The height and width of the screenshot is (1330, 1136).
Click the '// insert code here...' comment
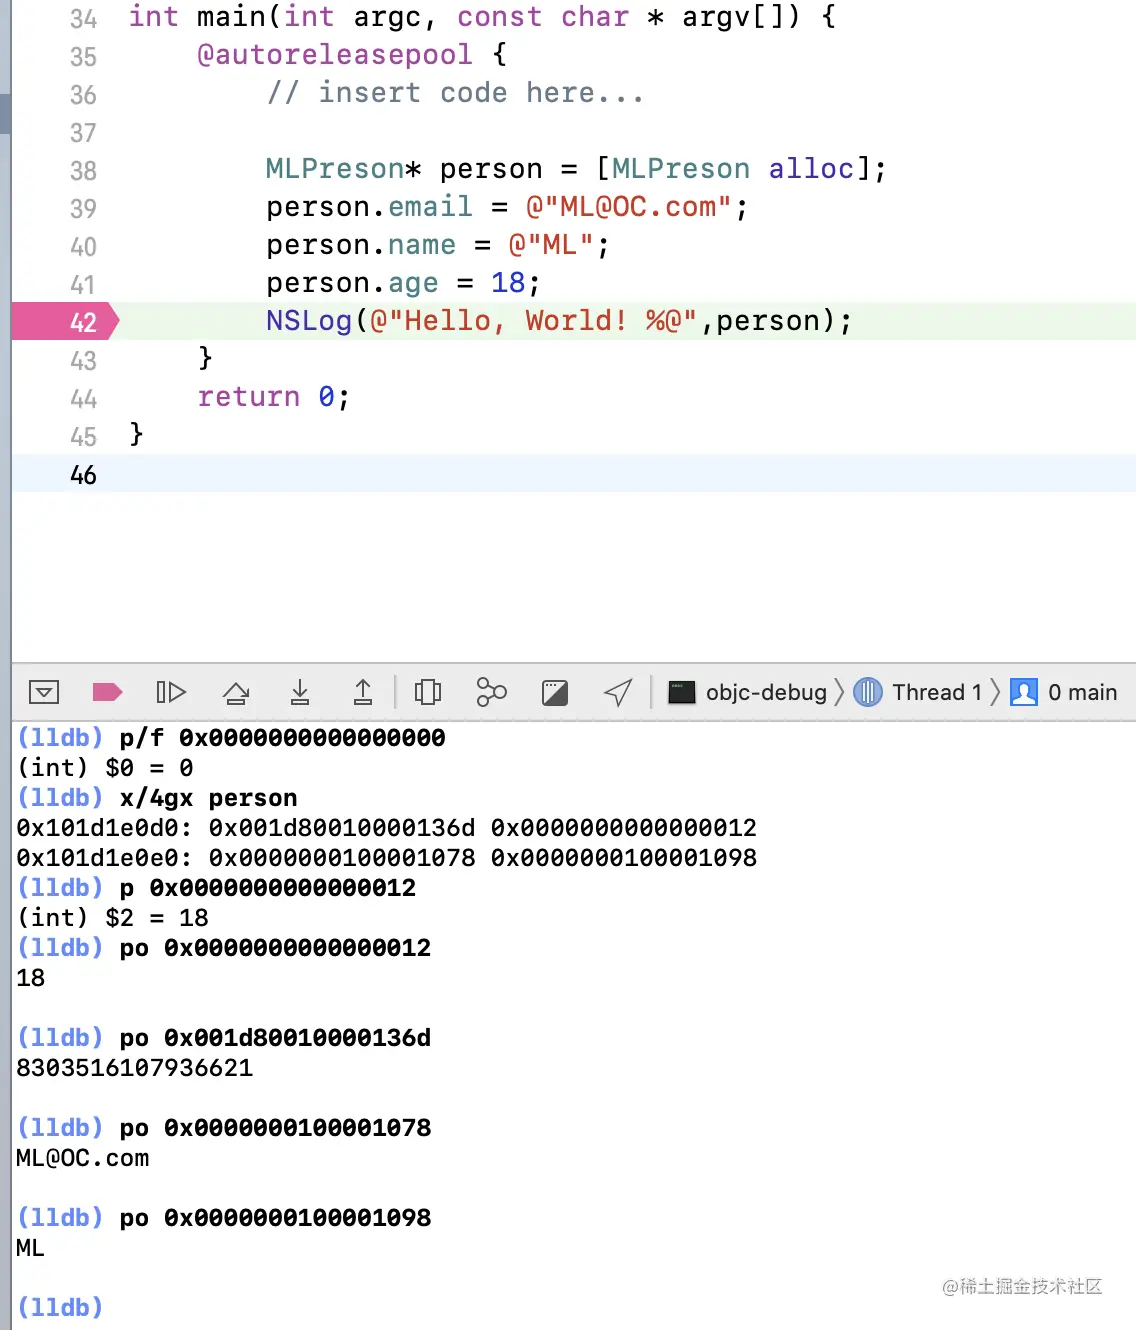pos(455,93)
